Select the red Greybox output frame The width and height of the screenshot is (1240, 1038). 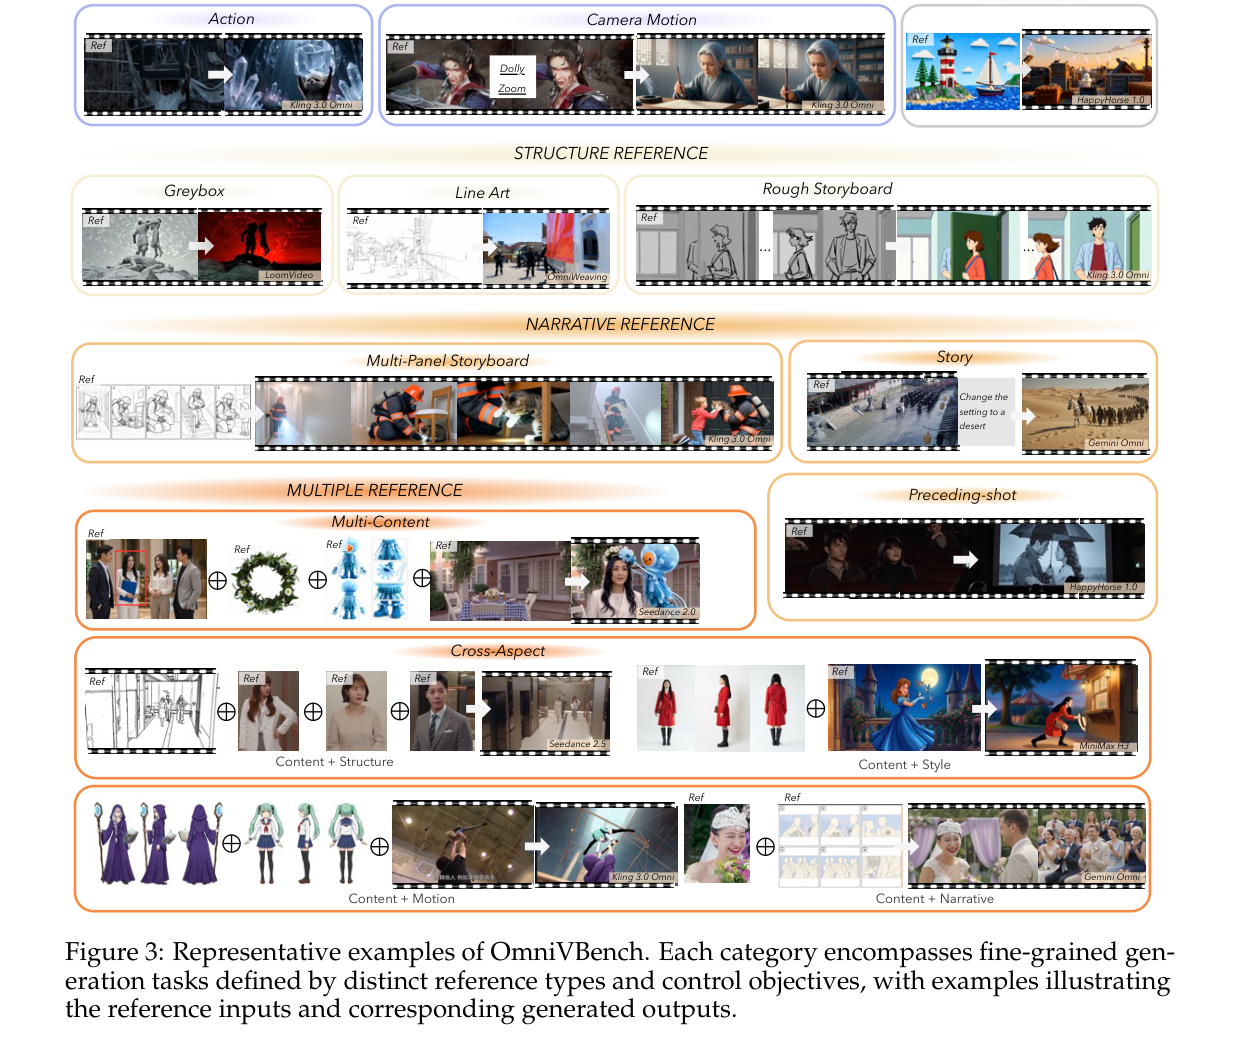click(x=259, y=247)
